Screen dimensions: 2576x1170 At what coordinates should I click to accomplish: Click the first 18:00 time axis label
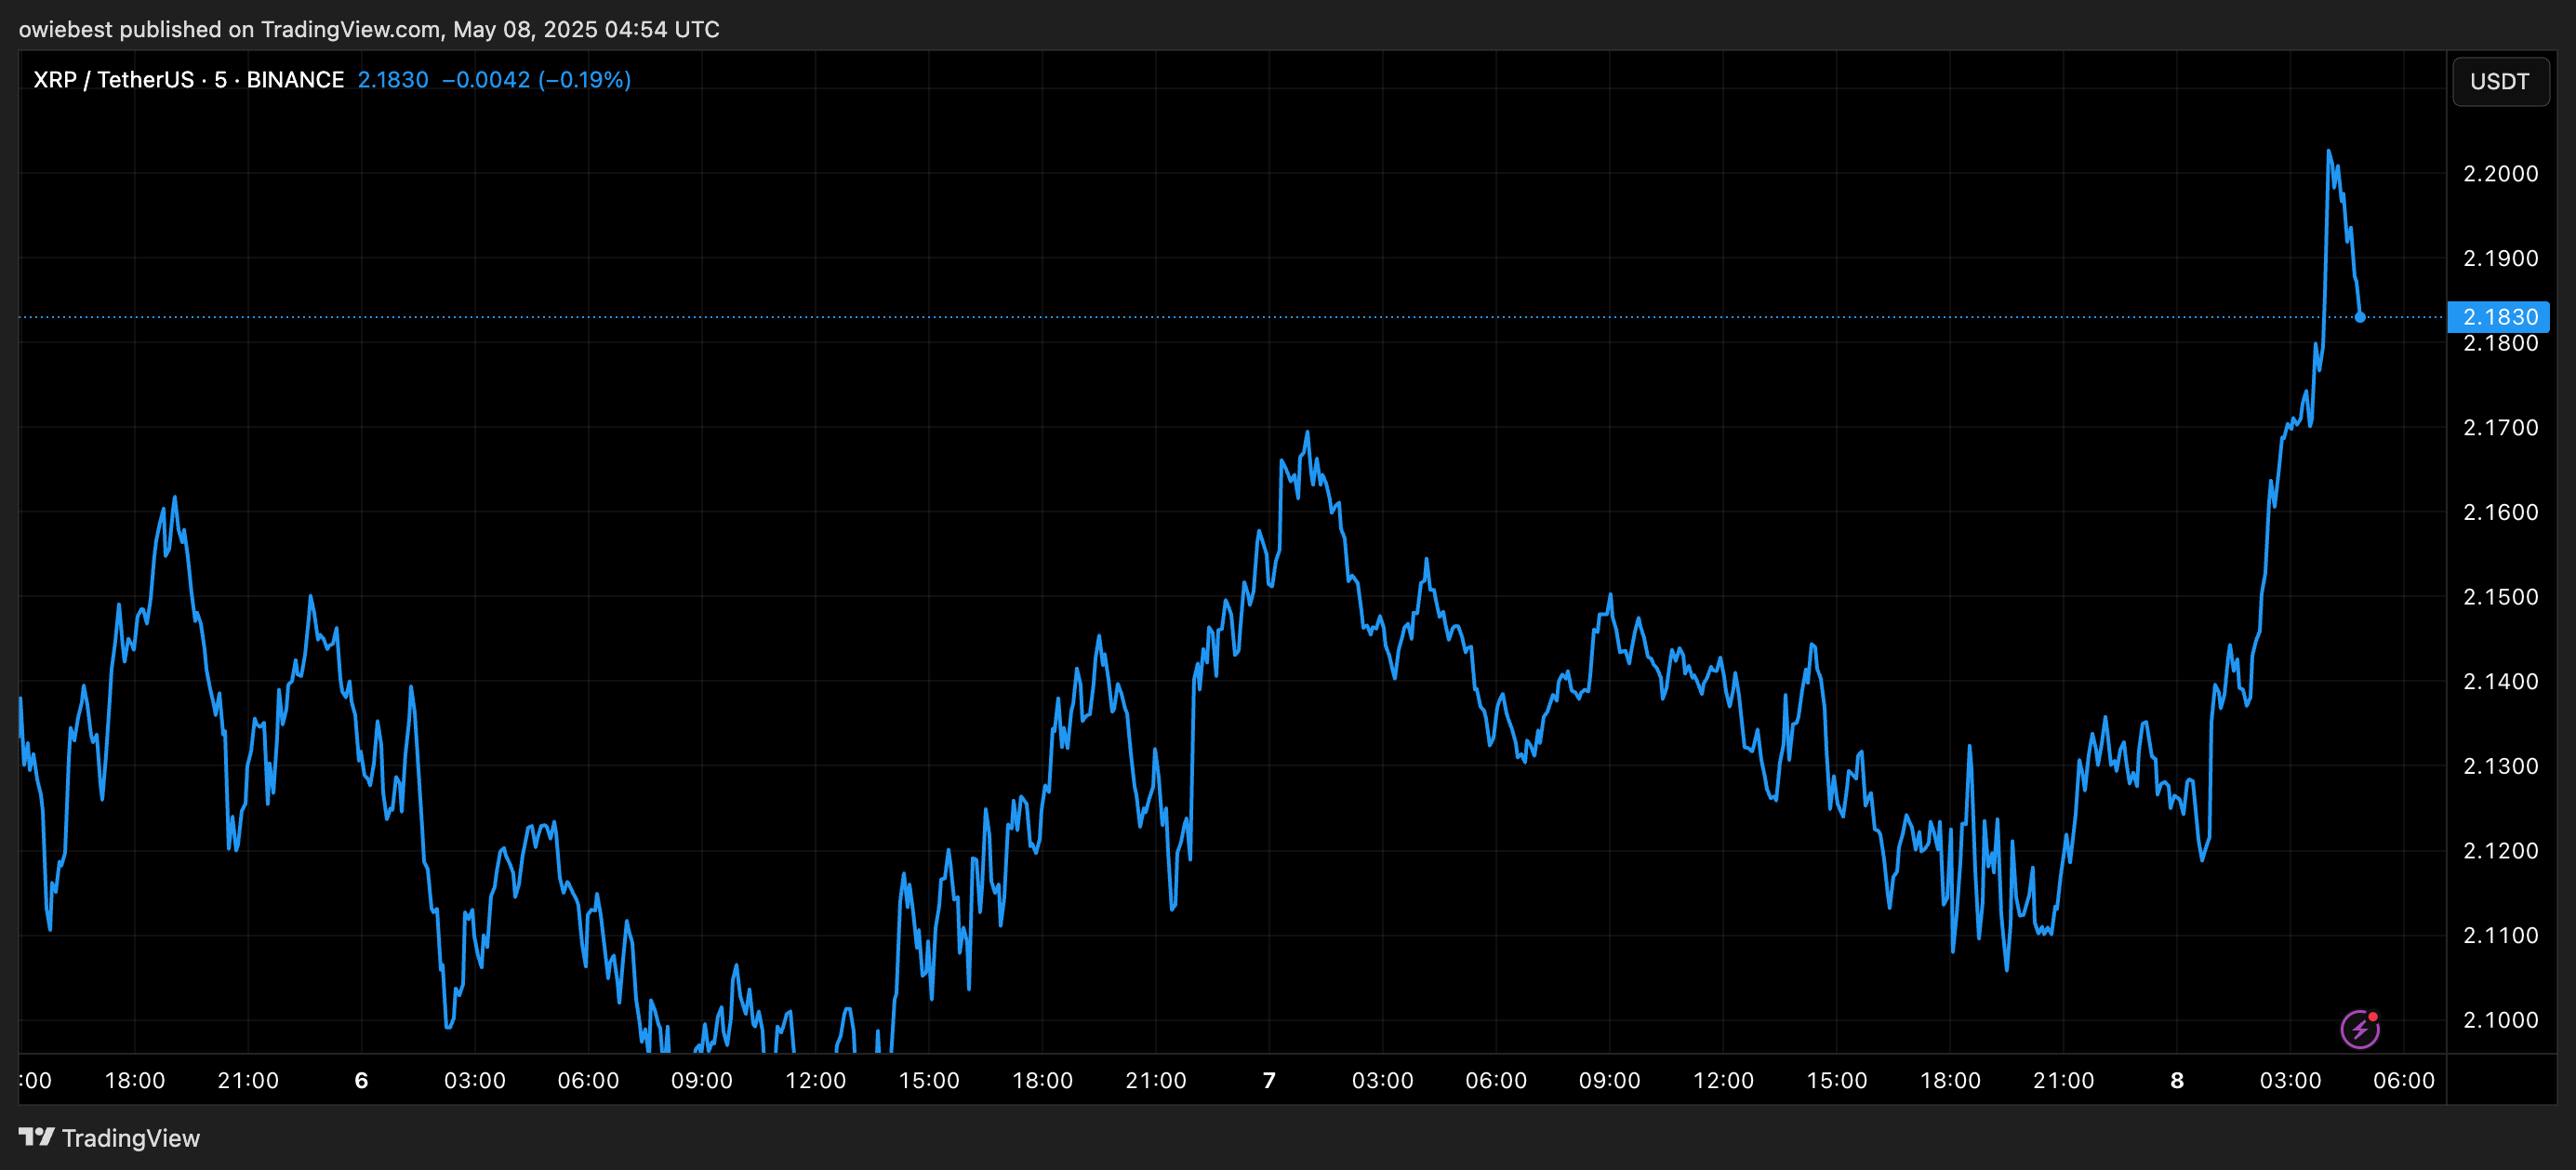135,1080
